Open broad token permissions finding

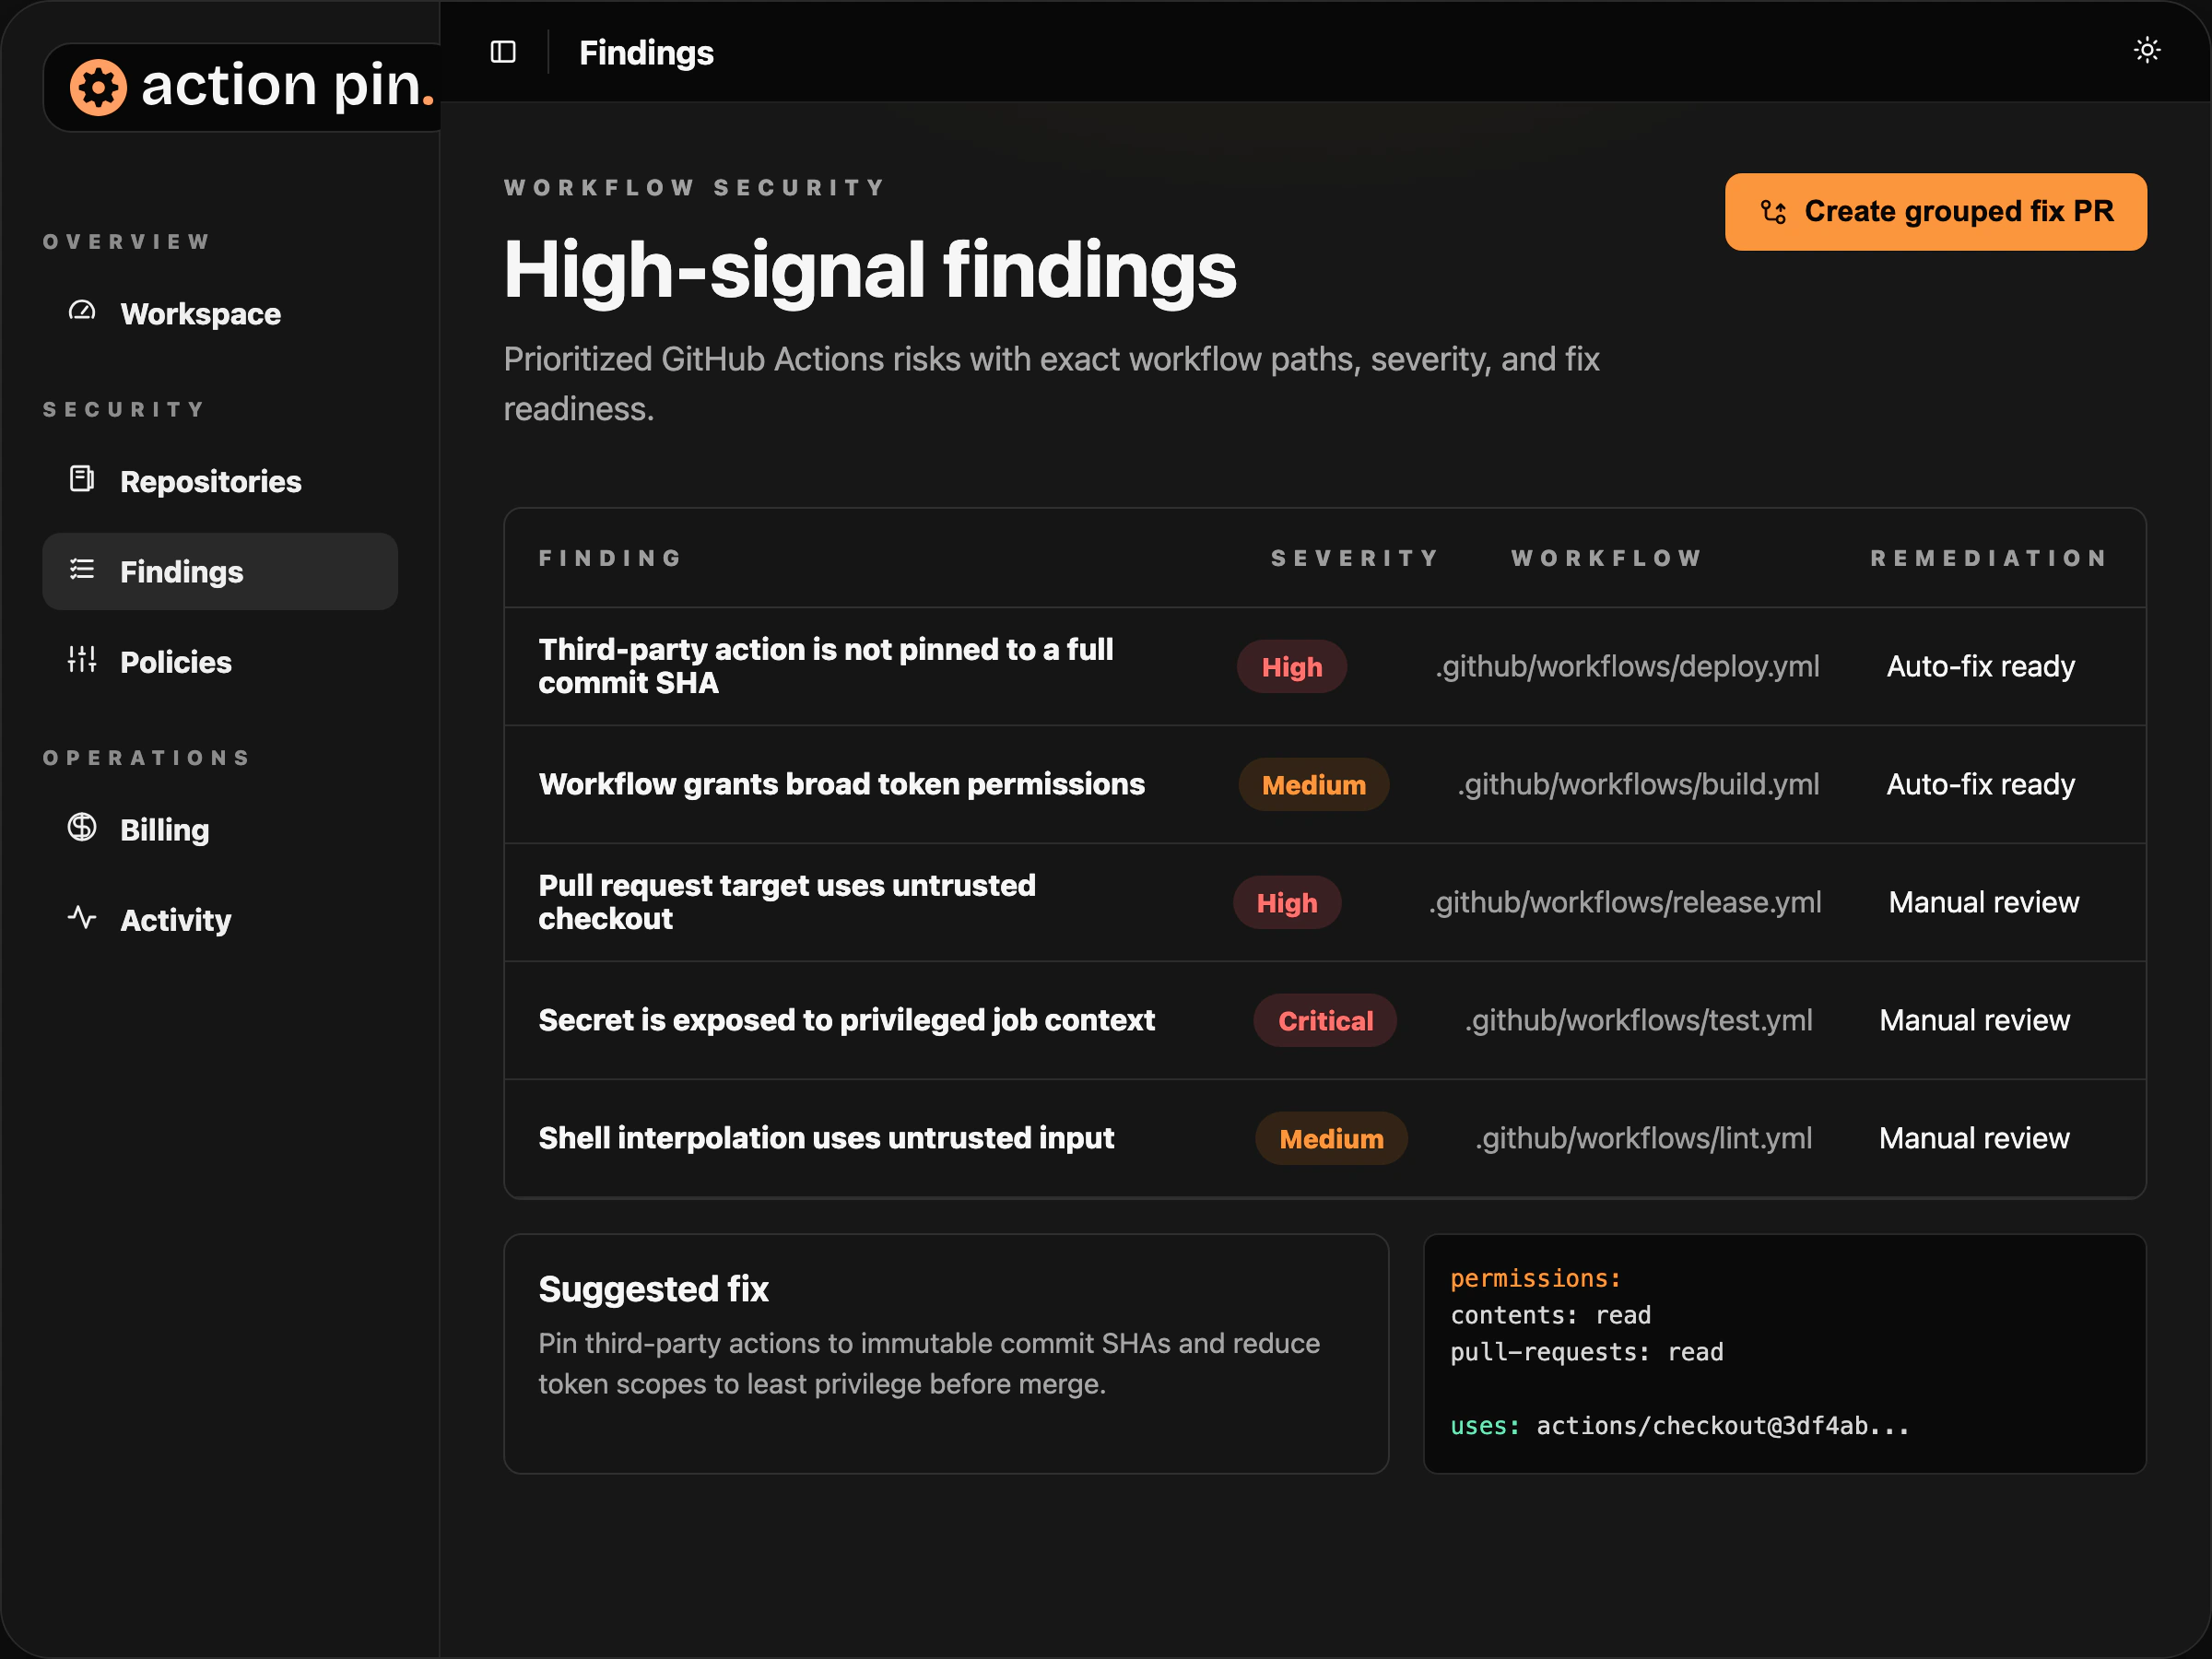coord(842,784)
